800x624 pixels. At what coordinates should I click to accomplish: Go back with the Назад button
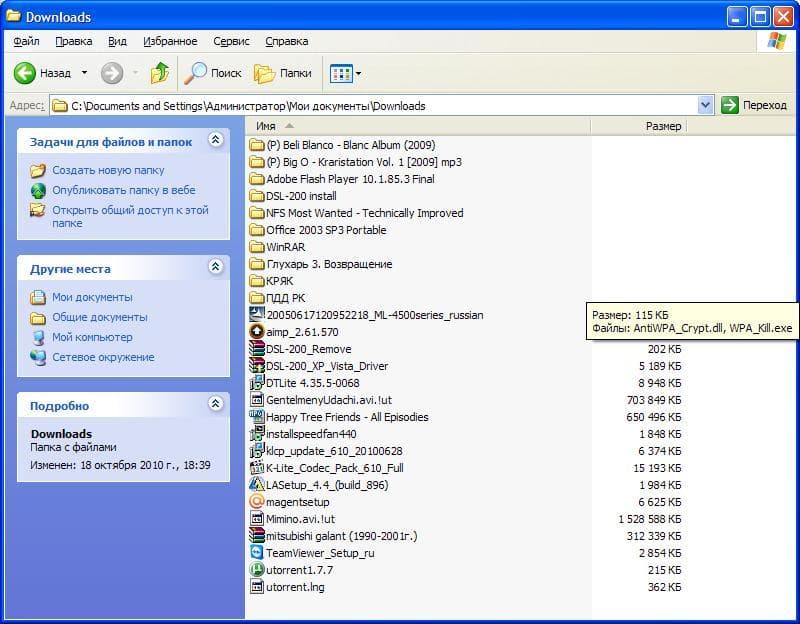[x=42, y=73]
